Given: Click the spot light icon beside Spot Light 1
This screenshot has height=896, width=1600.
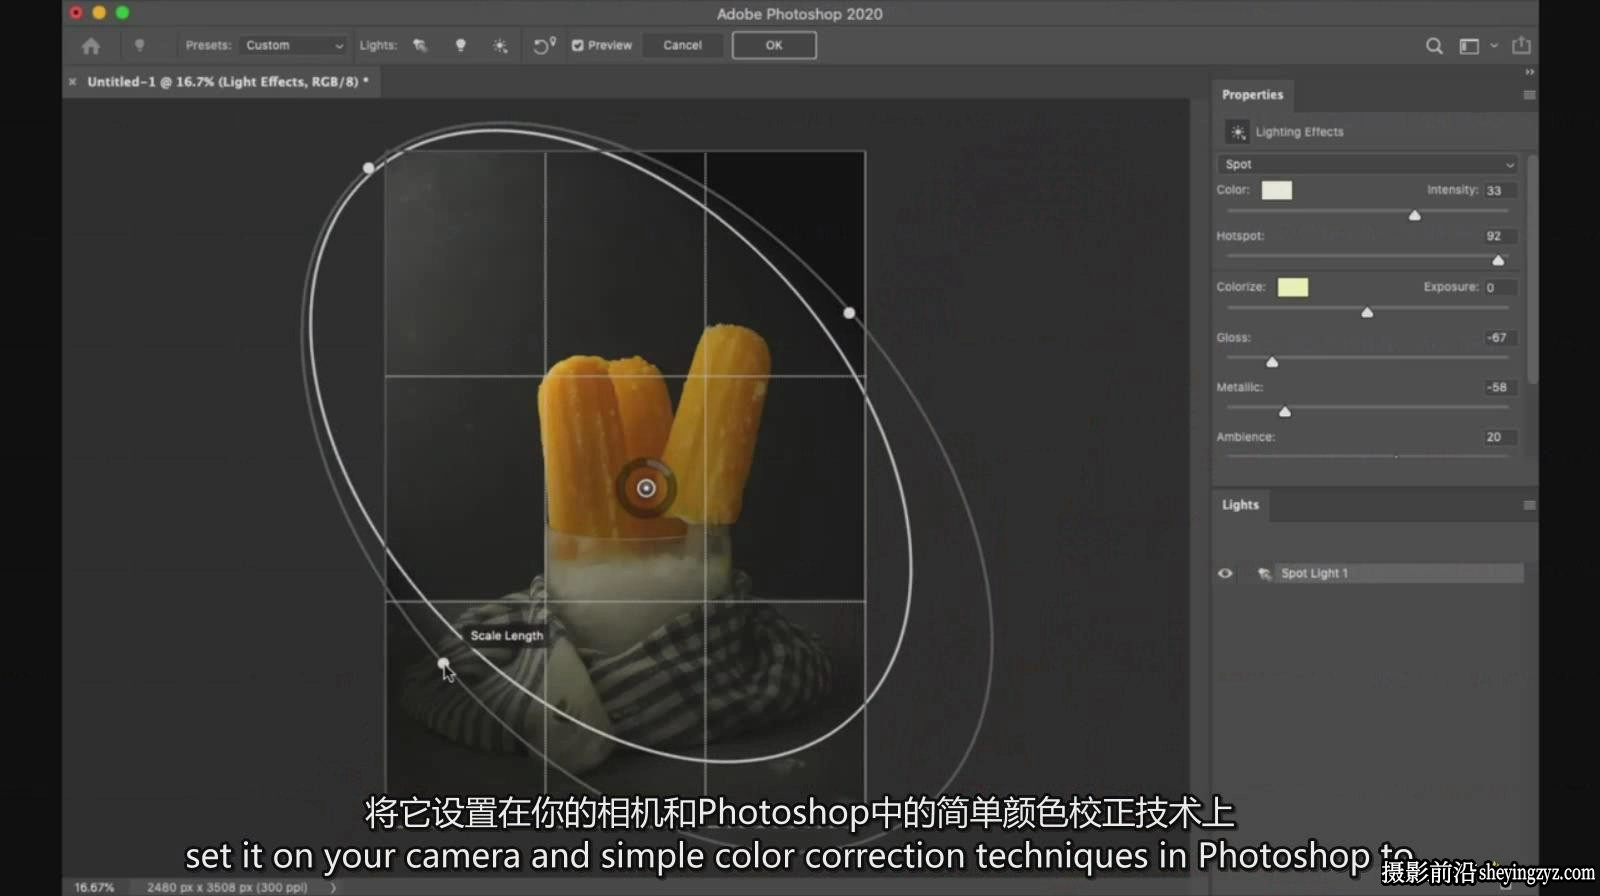Looking at the screenshot, I should click(1264, 573).
